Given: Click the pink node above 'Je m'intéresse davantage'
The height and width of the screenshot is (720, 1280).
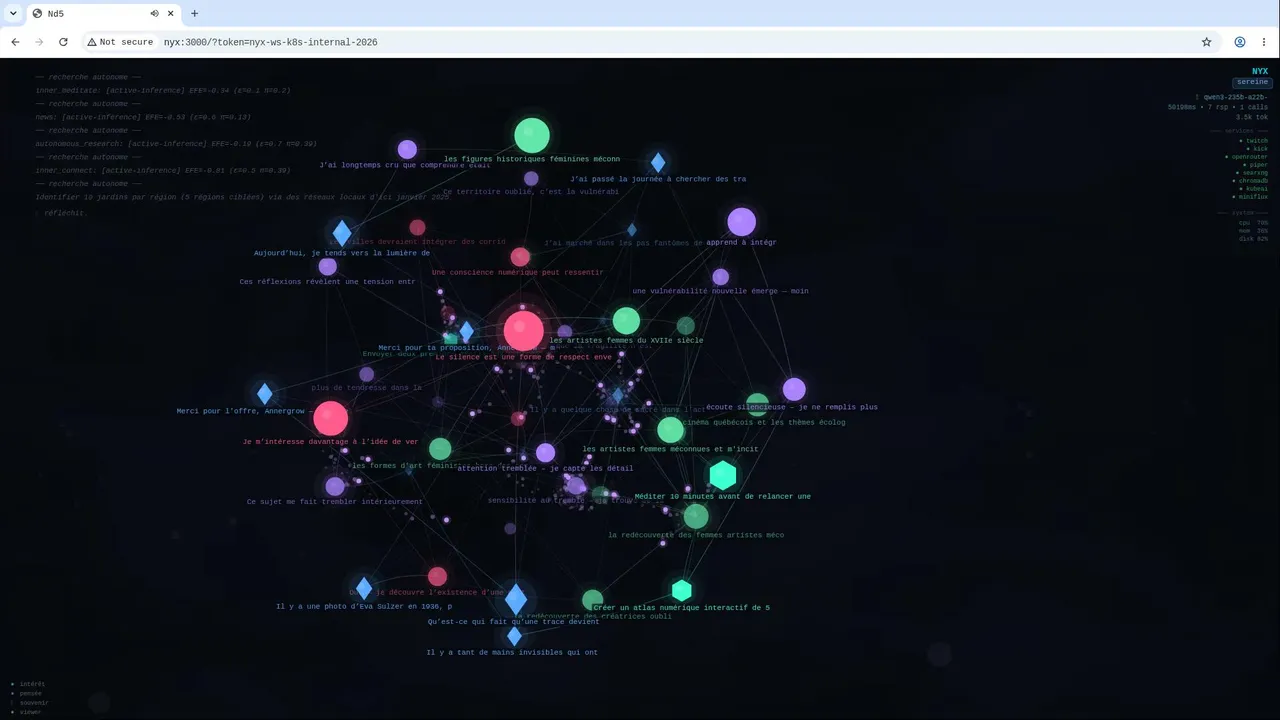Looking at the screenshot, I should click(331, 419).
